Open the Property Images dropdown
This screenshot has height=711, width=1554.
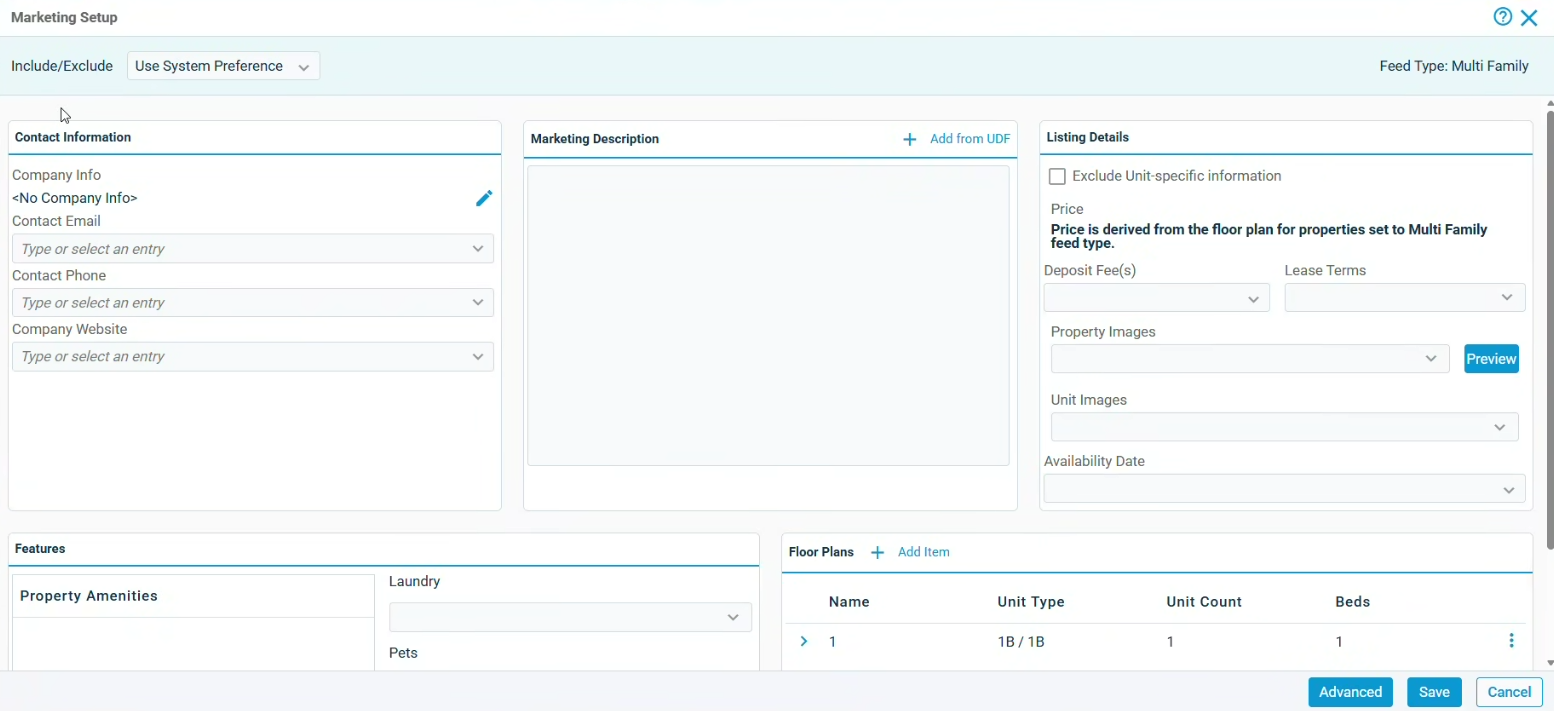click(x=1250, y=359)
